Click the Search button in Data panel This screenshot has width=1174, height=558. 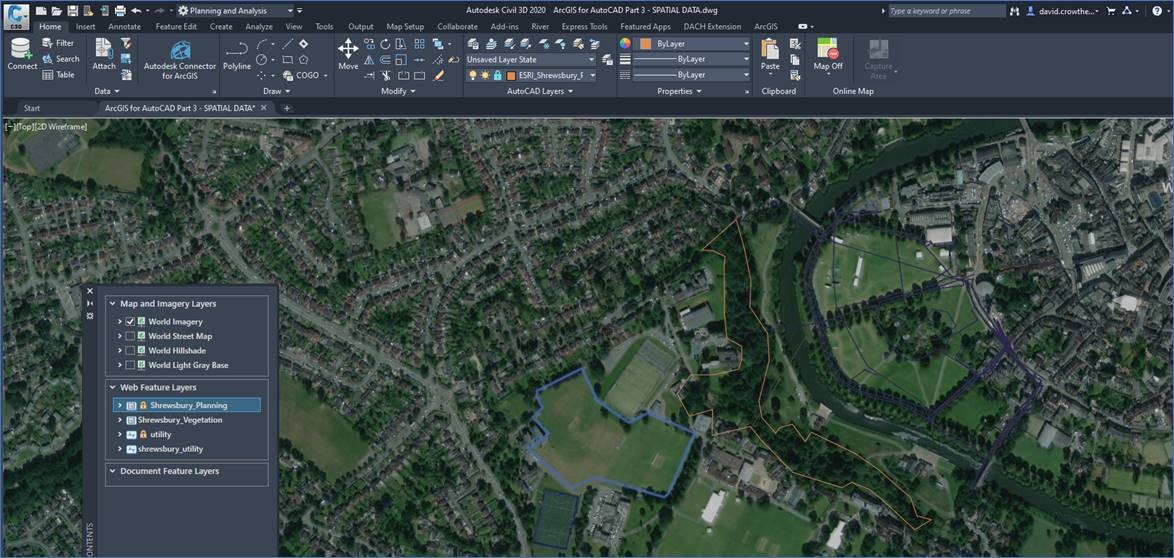pyautogui.click(x=60, y=59)
